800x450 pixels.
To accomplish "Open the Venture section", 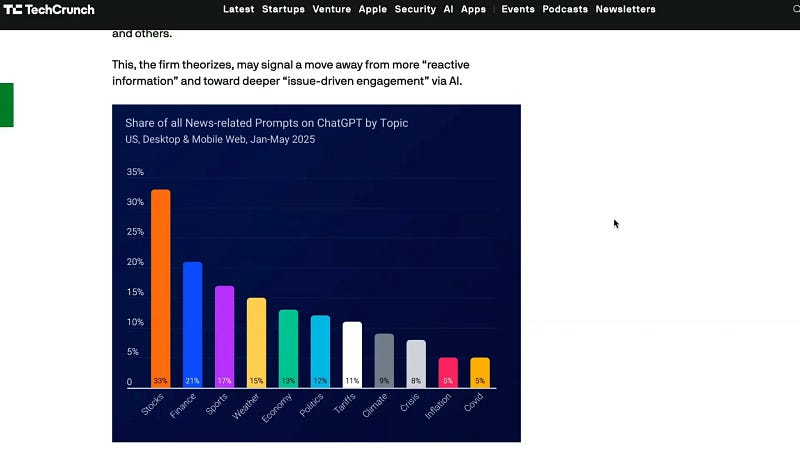I will (332, 9).
